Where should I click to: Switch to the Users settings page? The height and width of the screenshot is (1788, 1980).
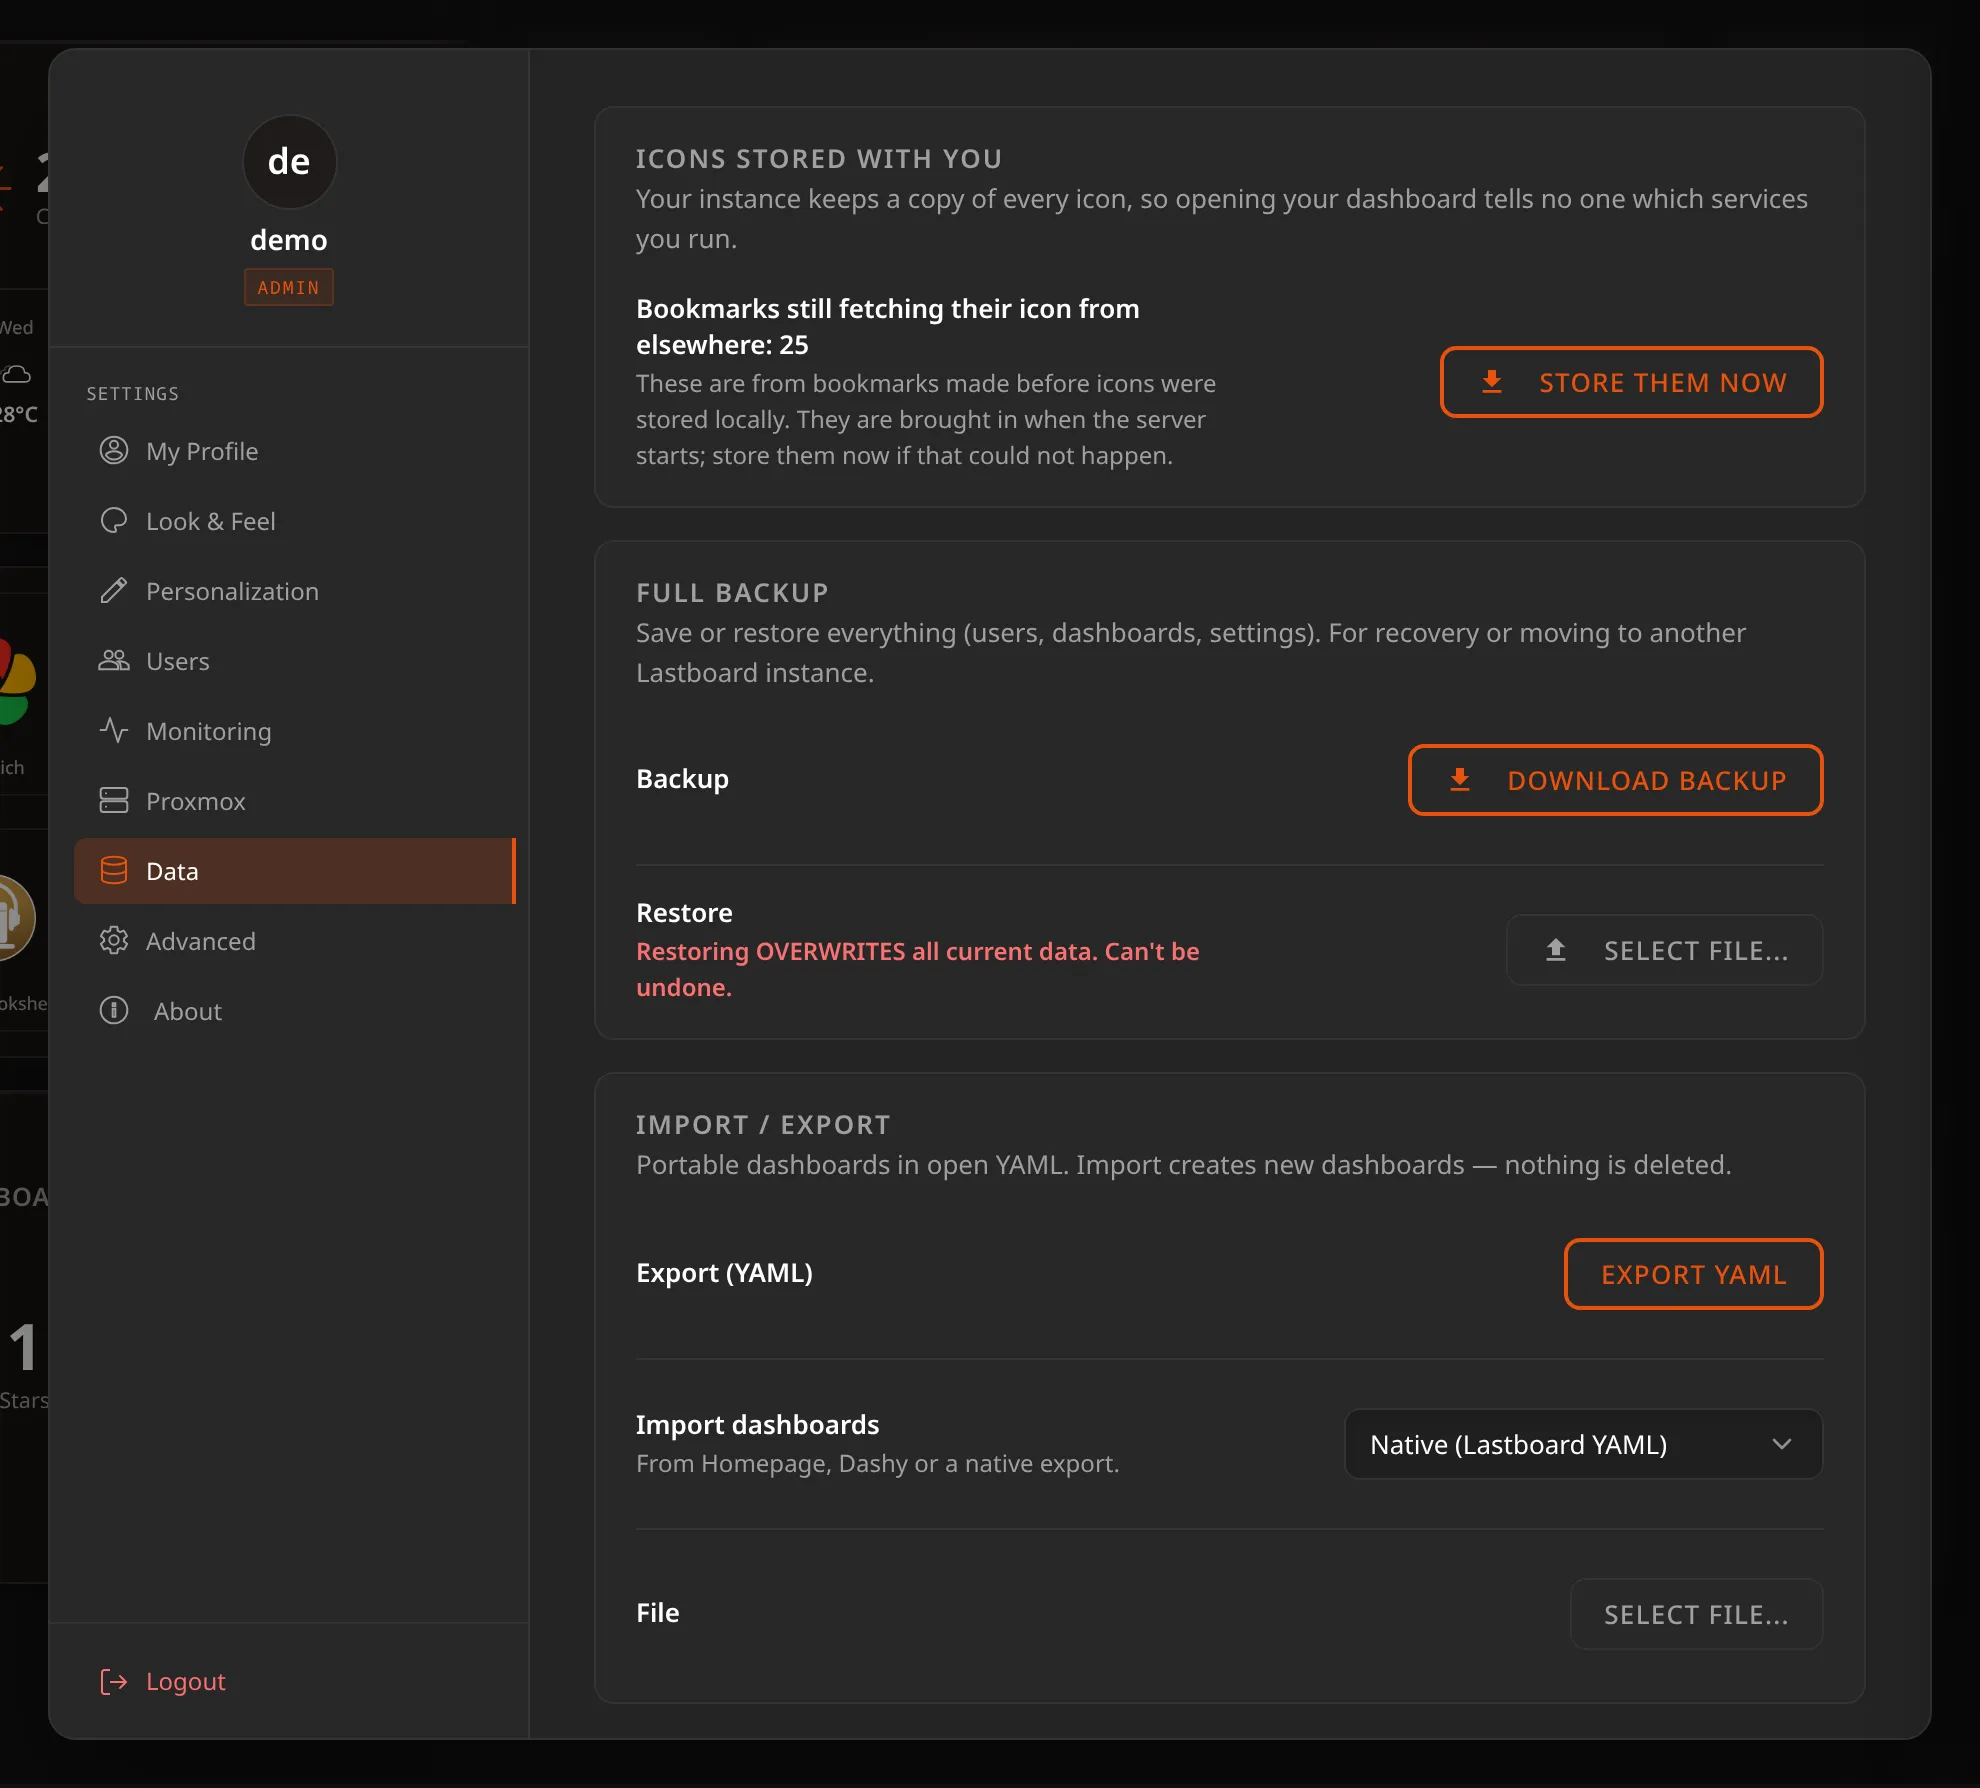tap(294, 661)
